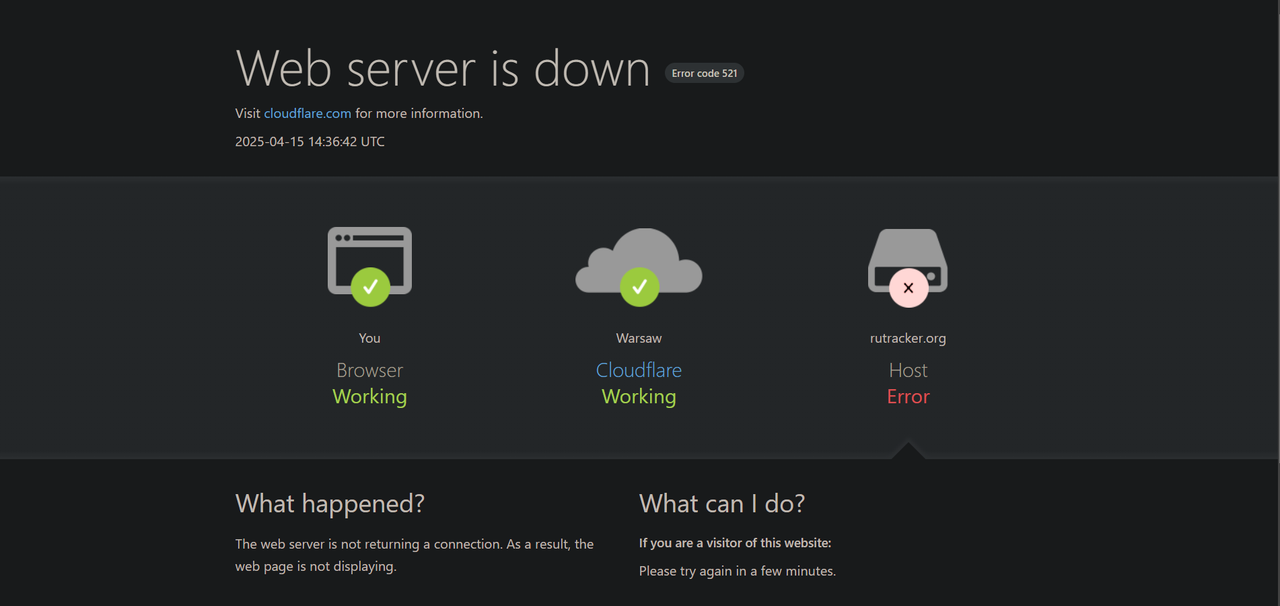Click the Host label

tap(908, 370)
